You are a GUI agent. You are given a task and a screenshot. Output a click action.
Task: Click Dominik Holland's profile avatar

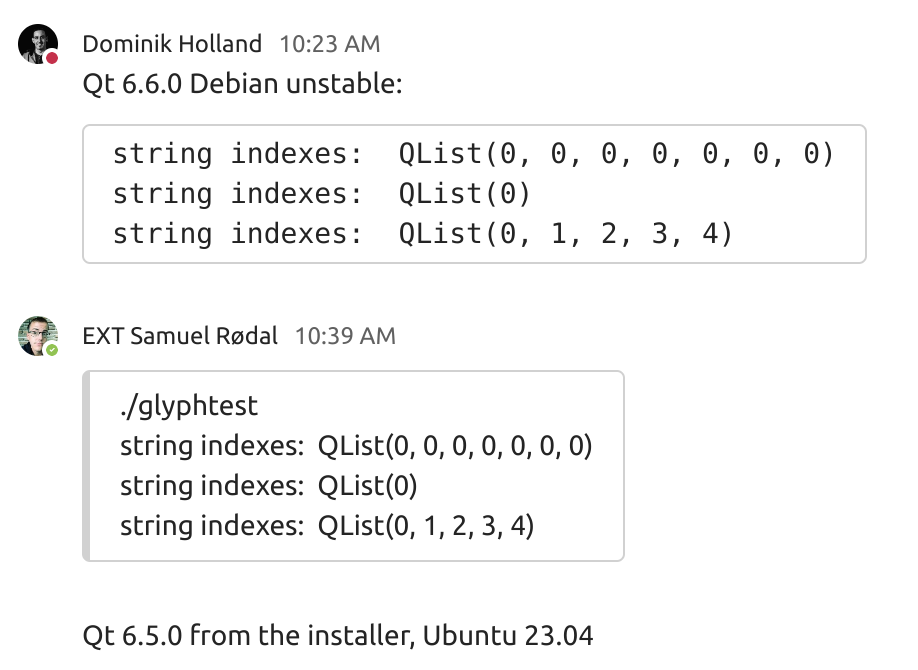coord(37,43)
